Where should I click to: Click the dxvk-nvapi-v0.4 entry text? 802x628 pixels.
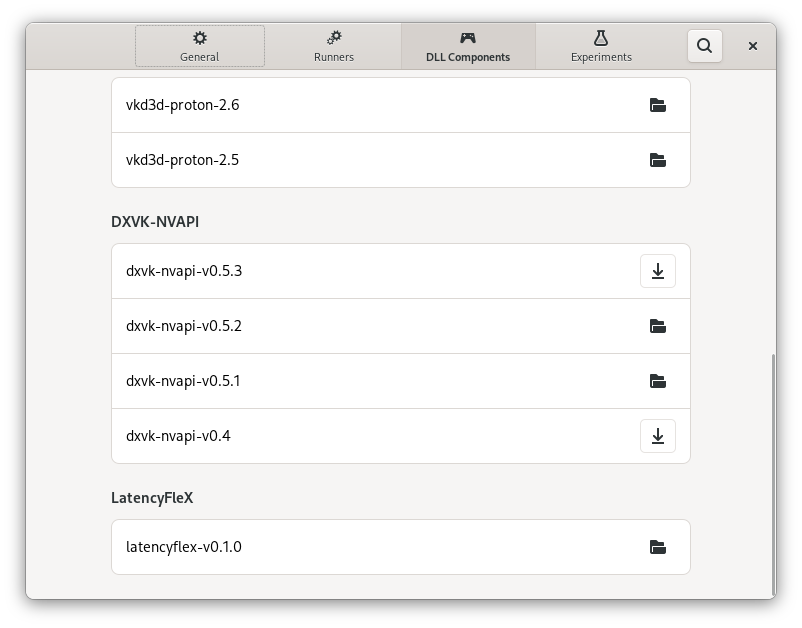178,436
